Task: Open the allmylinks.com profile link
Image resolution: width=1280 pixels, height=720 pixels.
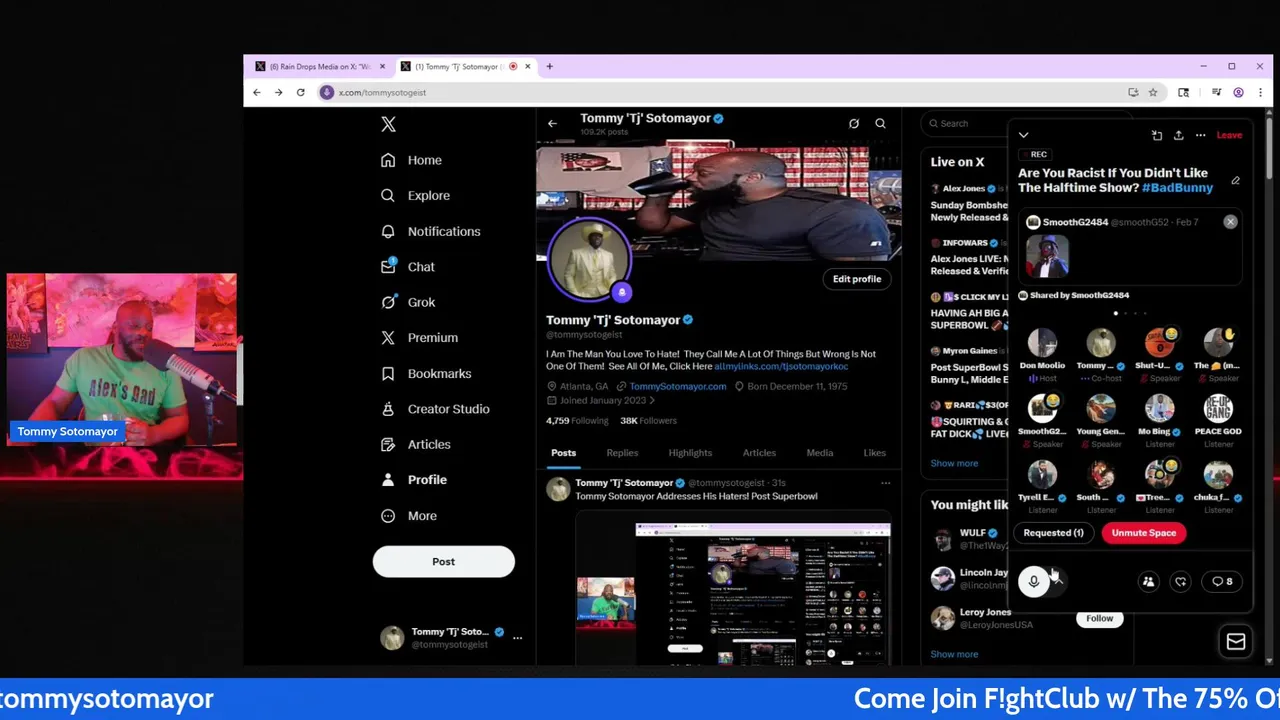Action: click(x=781, y=366)
